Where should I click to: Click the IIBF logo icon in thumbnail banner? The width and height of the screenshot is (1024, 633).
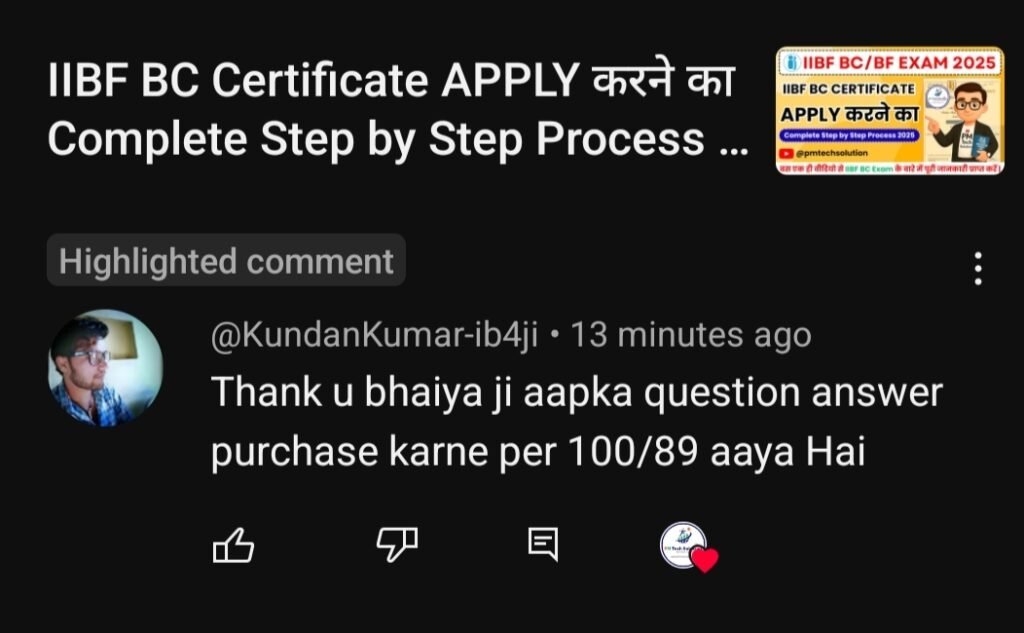[x=793, y=63]
